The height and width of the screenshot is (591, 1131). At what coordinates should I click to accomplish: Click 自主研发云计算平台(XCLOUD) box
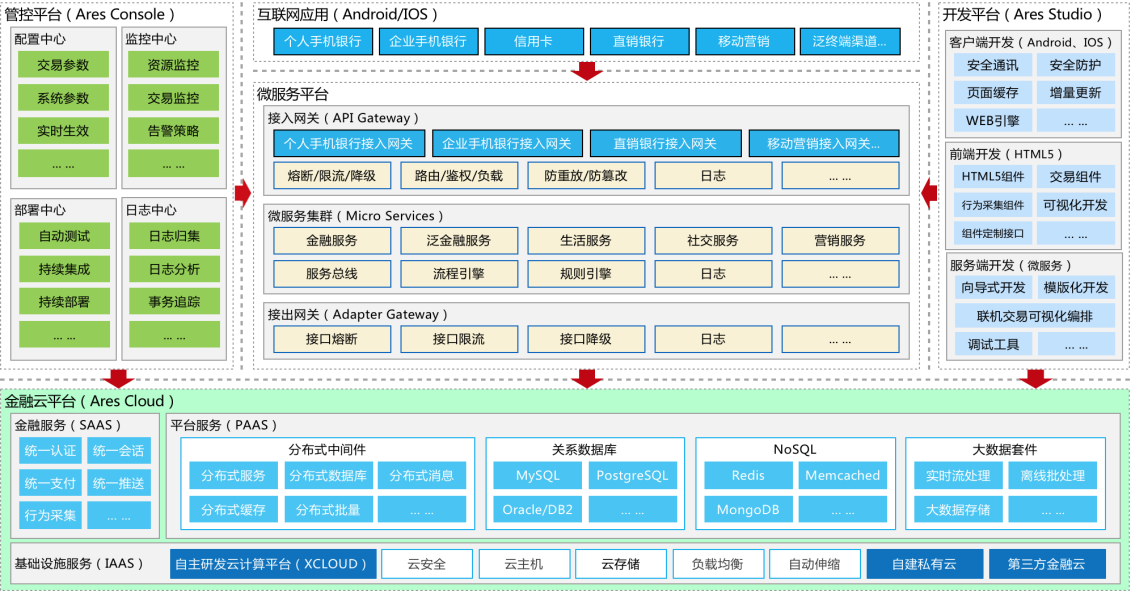273,564
